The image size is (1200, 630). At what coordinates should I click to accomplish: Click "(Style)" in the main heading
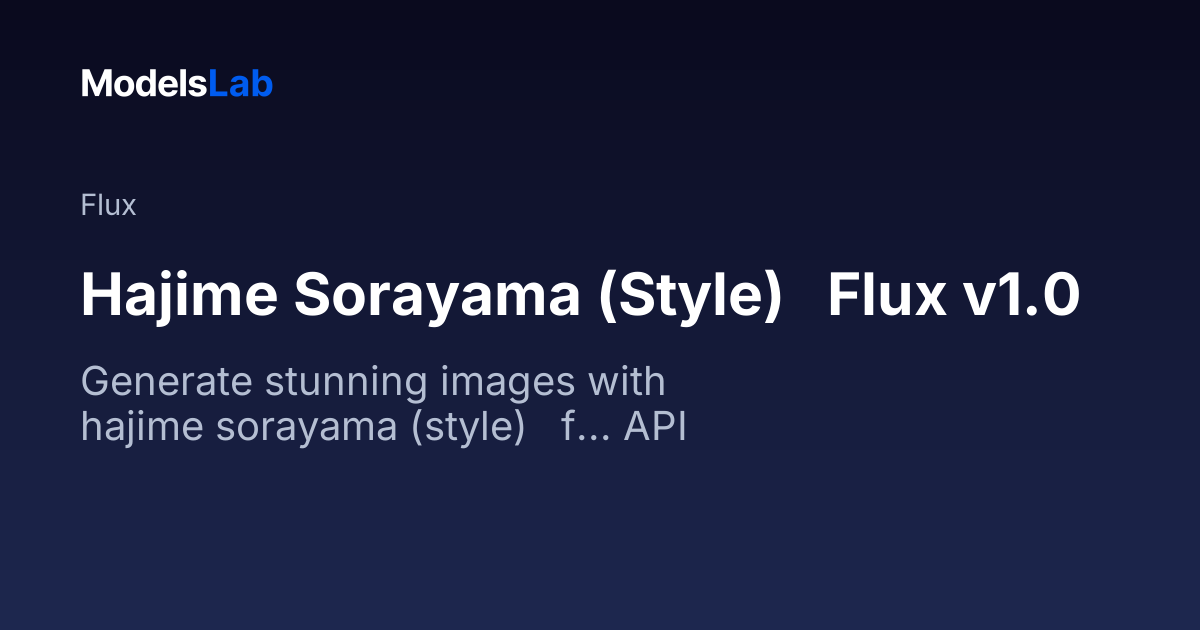click(689, 296)
